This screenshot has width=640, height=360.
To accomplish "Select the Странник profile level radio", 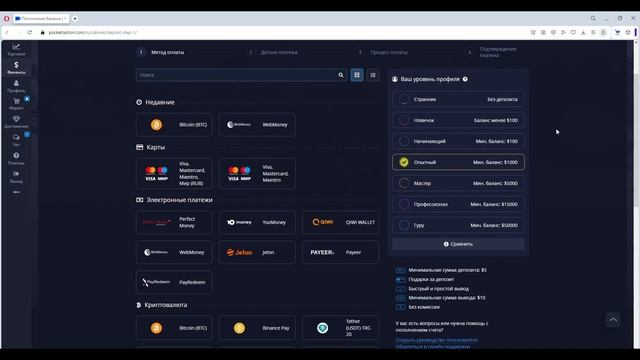I will (x=404, y=99).
